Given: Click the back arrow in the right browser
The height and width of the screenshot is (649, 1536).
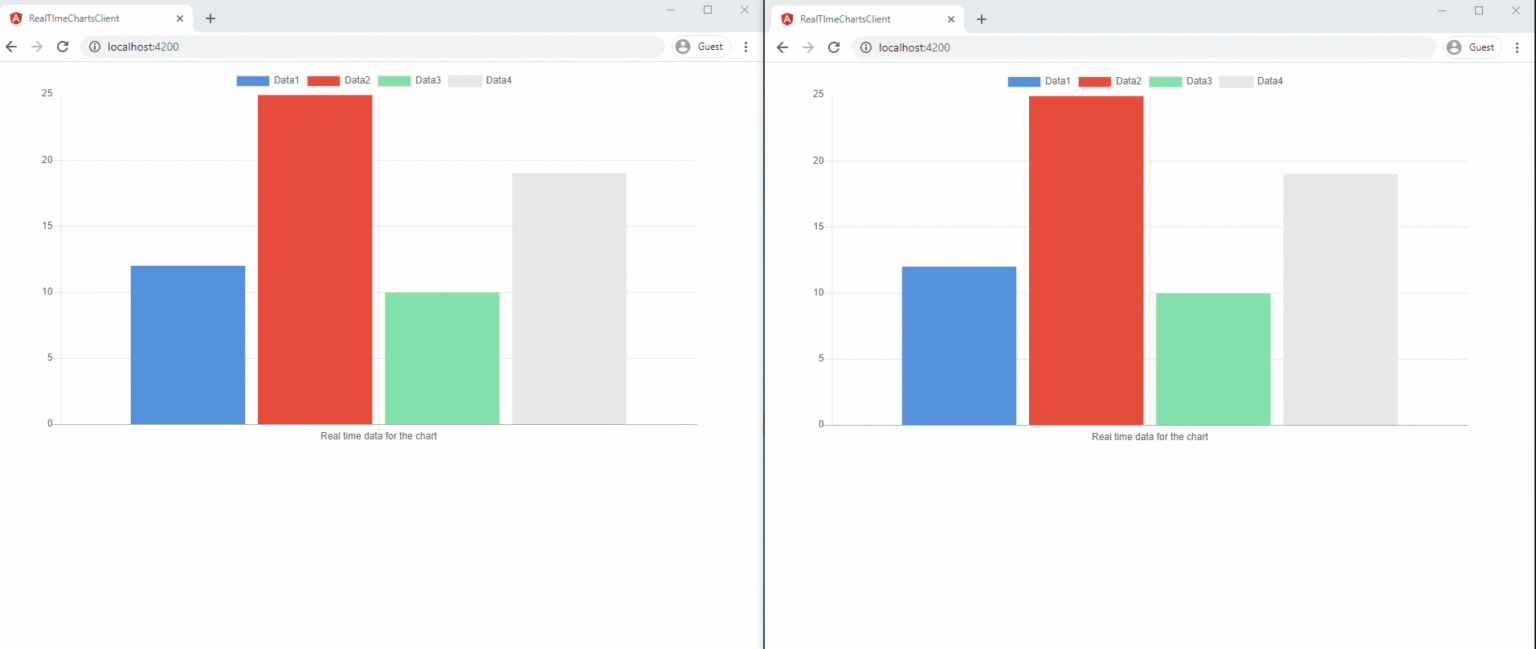Looking at the screenshot, I should 783,47.
